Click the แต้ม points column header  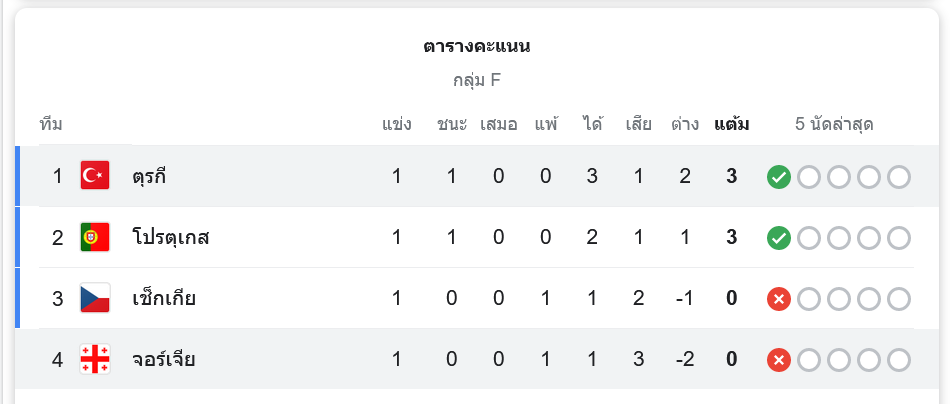(x=731, y=125)
